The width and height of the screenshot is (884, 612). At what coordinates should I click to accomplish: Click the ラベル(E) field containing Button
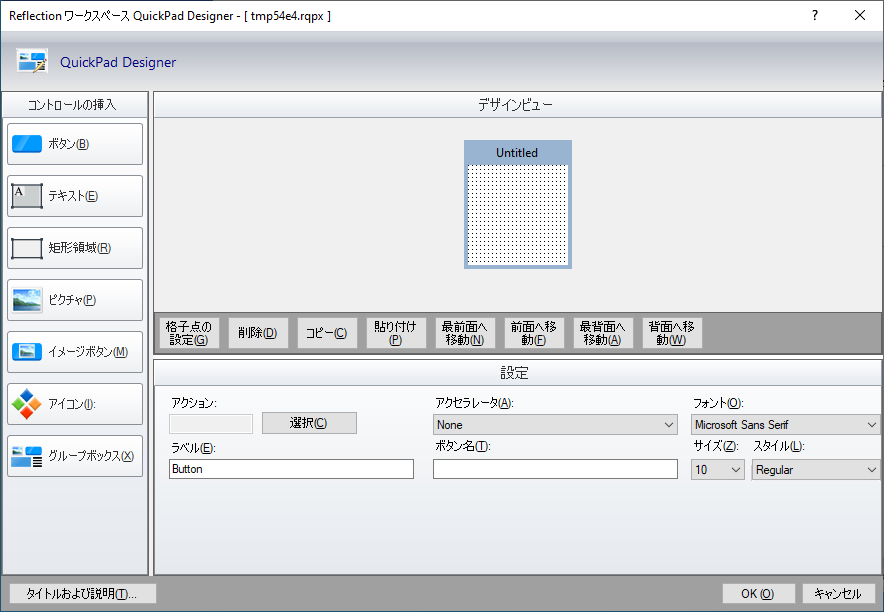tap(291, 469)
